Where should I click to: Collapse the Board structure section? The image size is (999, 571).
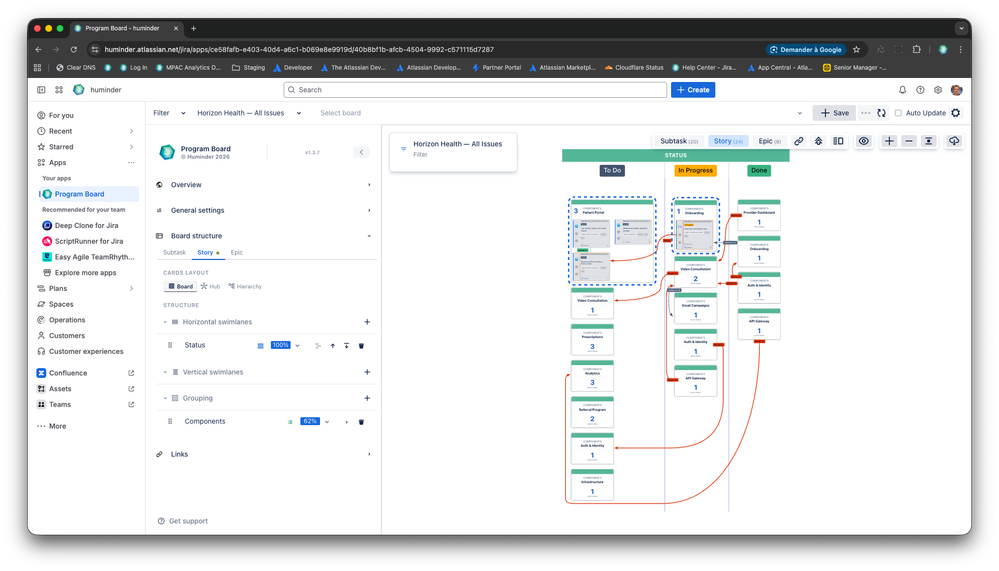(x=263, y=236)
